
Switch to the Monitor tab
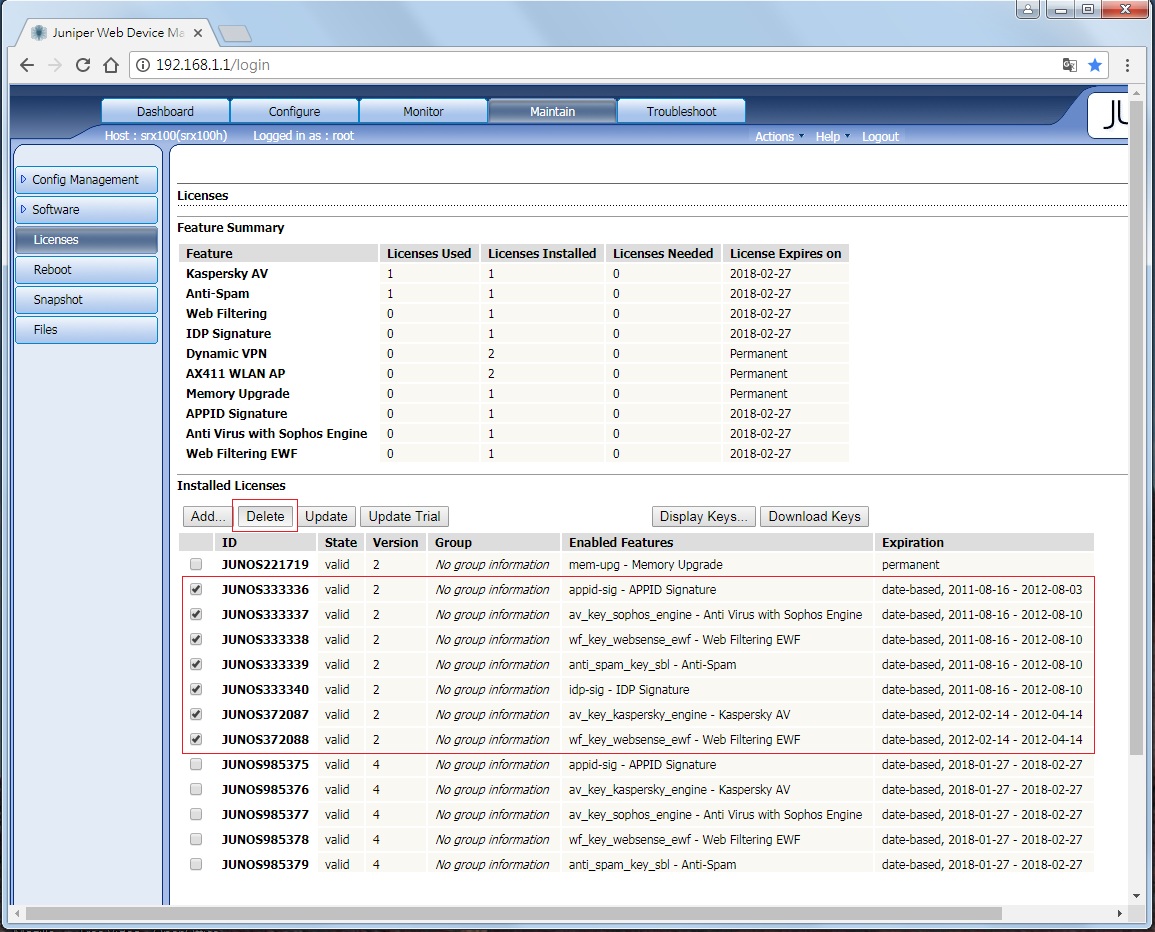(x=424, y=111)
